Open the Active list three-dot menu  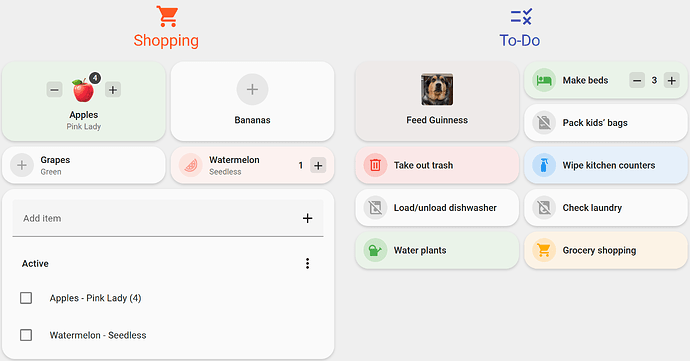coord(307,263)
